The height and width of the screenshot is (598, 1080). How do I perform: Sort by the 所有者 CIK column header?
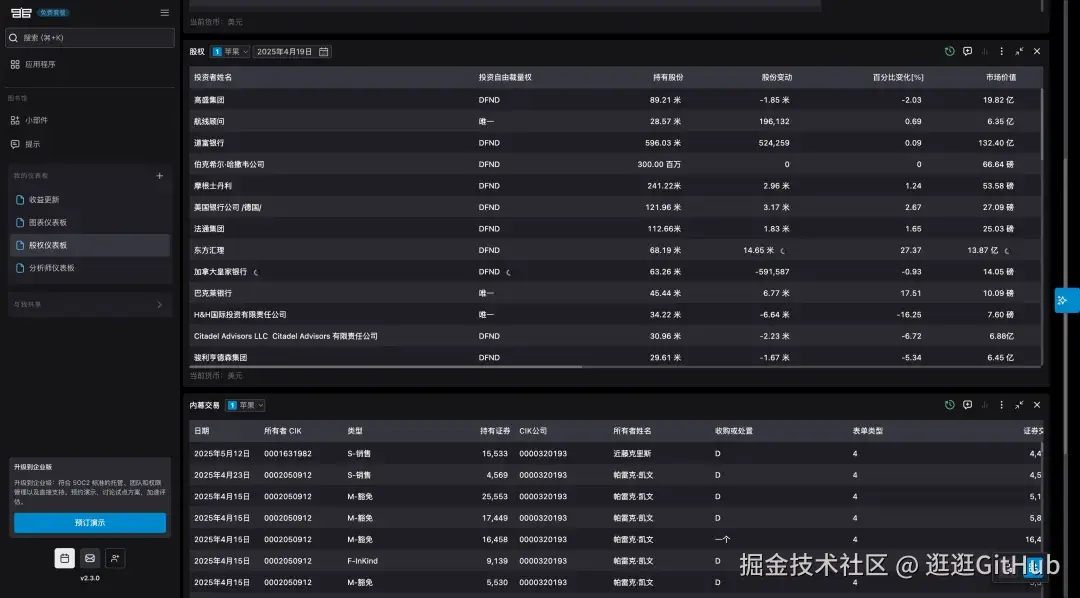pyautogui.click(x=283, y=431)
